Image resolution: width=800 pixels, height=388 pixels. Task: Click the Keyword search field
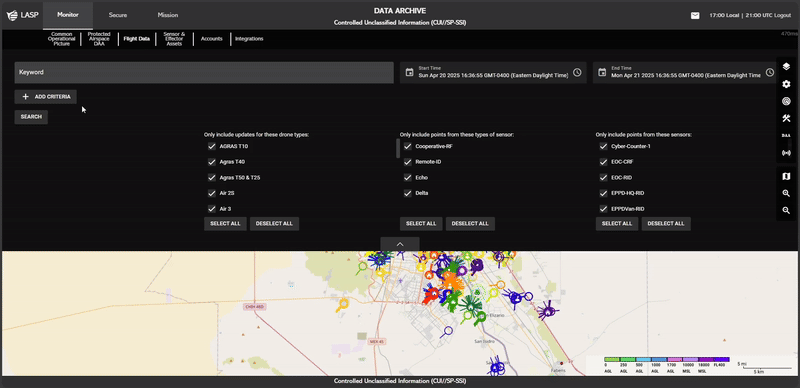pyautogui.click(x=204, y=72)
